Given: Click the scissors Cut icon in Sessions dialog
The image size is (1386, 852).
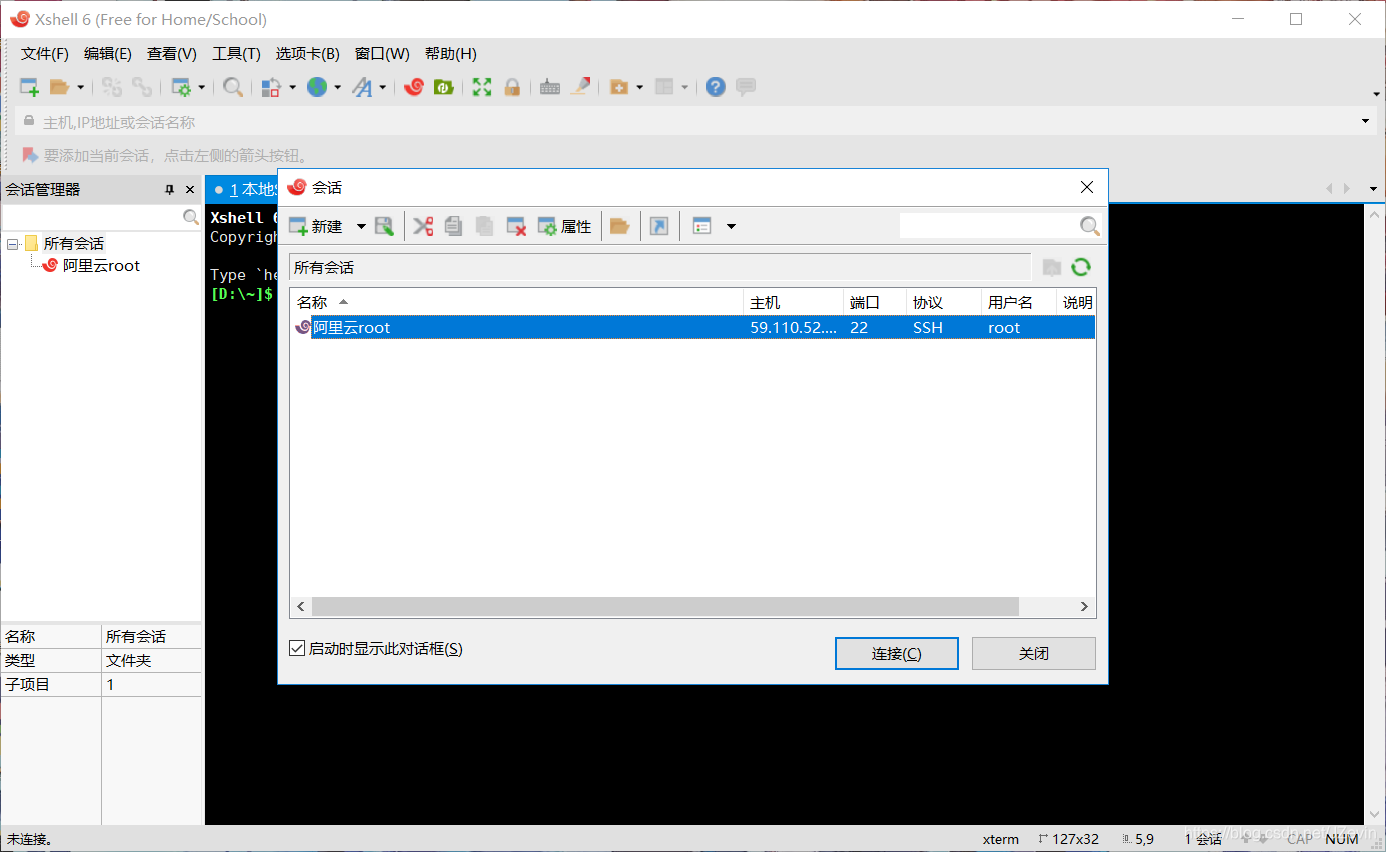Looking at the screenshot, I should coord(423,226).
